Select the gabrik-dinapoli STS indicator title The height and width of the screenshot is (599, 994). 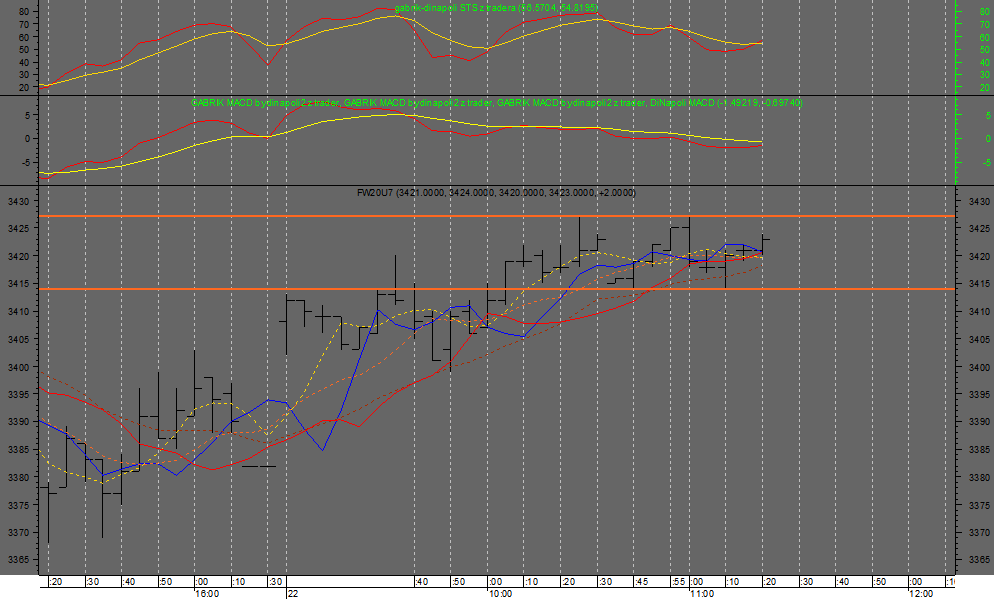coord(496,8)
